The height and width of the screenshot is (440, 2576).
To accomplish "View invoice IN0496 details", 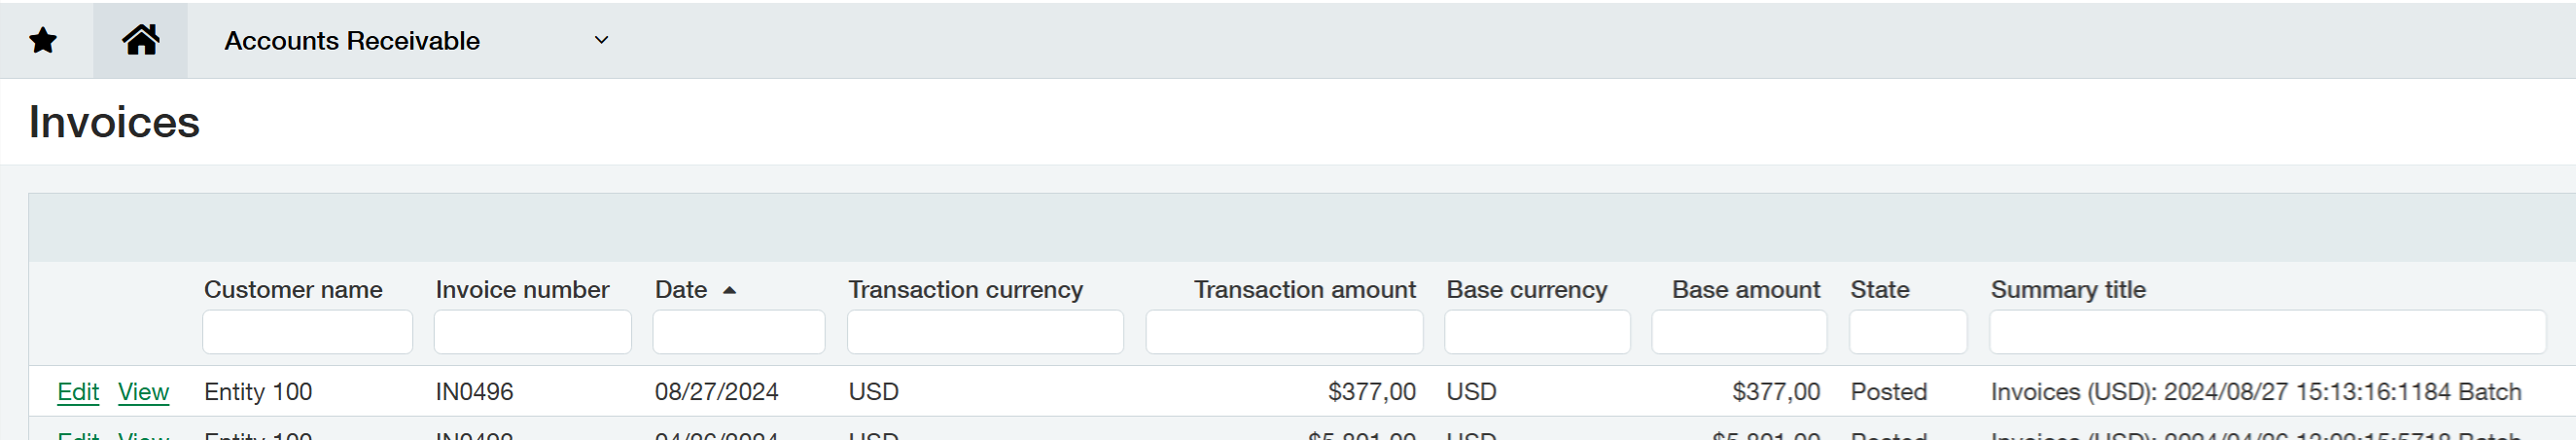I will 143,392.
